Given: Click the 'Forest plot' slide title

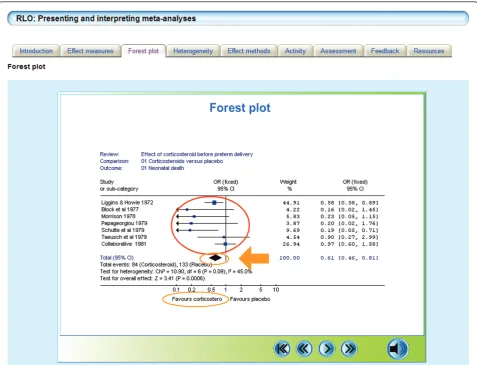Looking at the screenshot, I should coord(240,108).
